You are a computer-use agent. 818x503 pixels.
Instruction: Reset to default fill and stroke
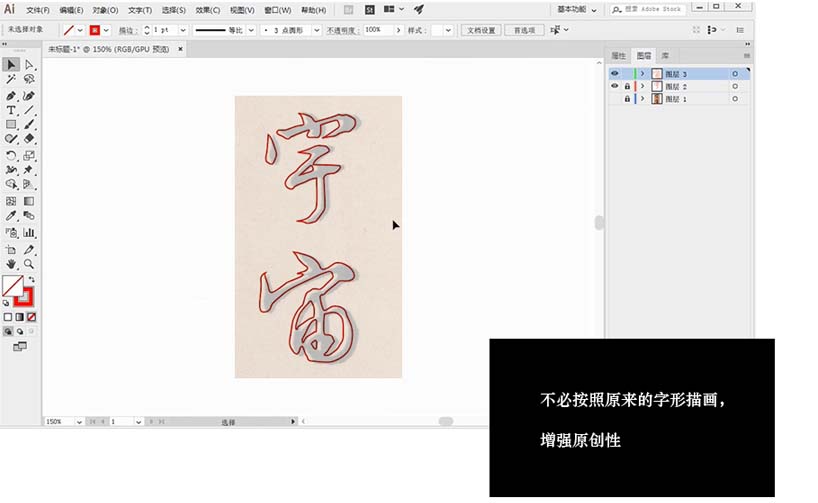click(x=6, y=303)
